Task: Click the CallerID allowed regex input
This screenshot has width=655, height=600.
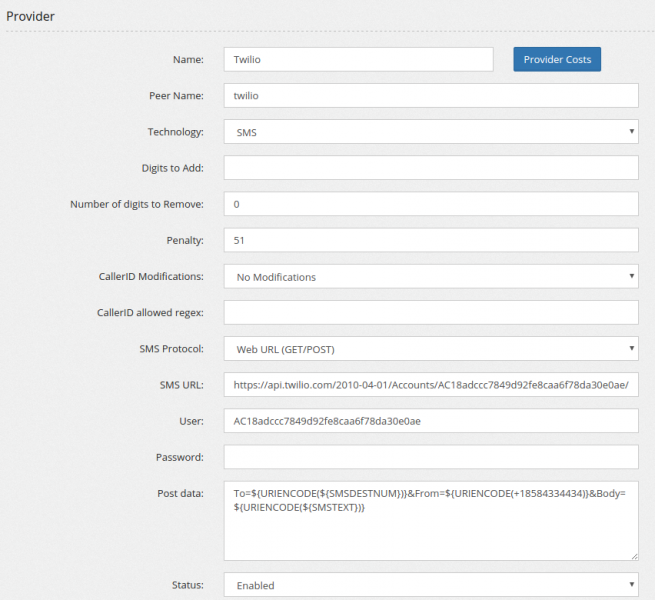Action: coord(430,313)
